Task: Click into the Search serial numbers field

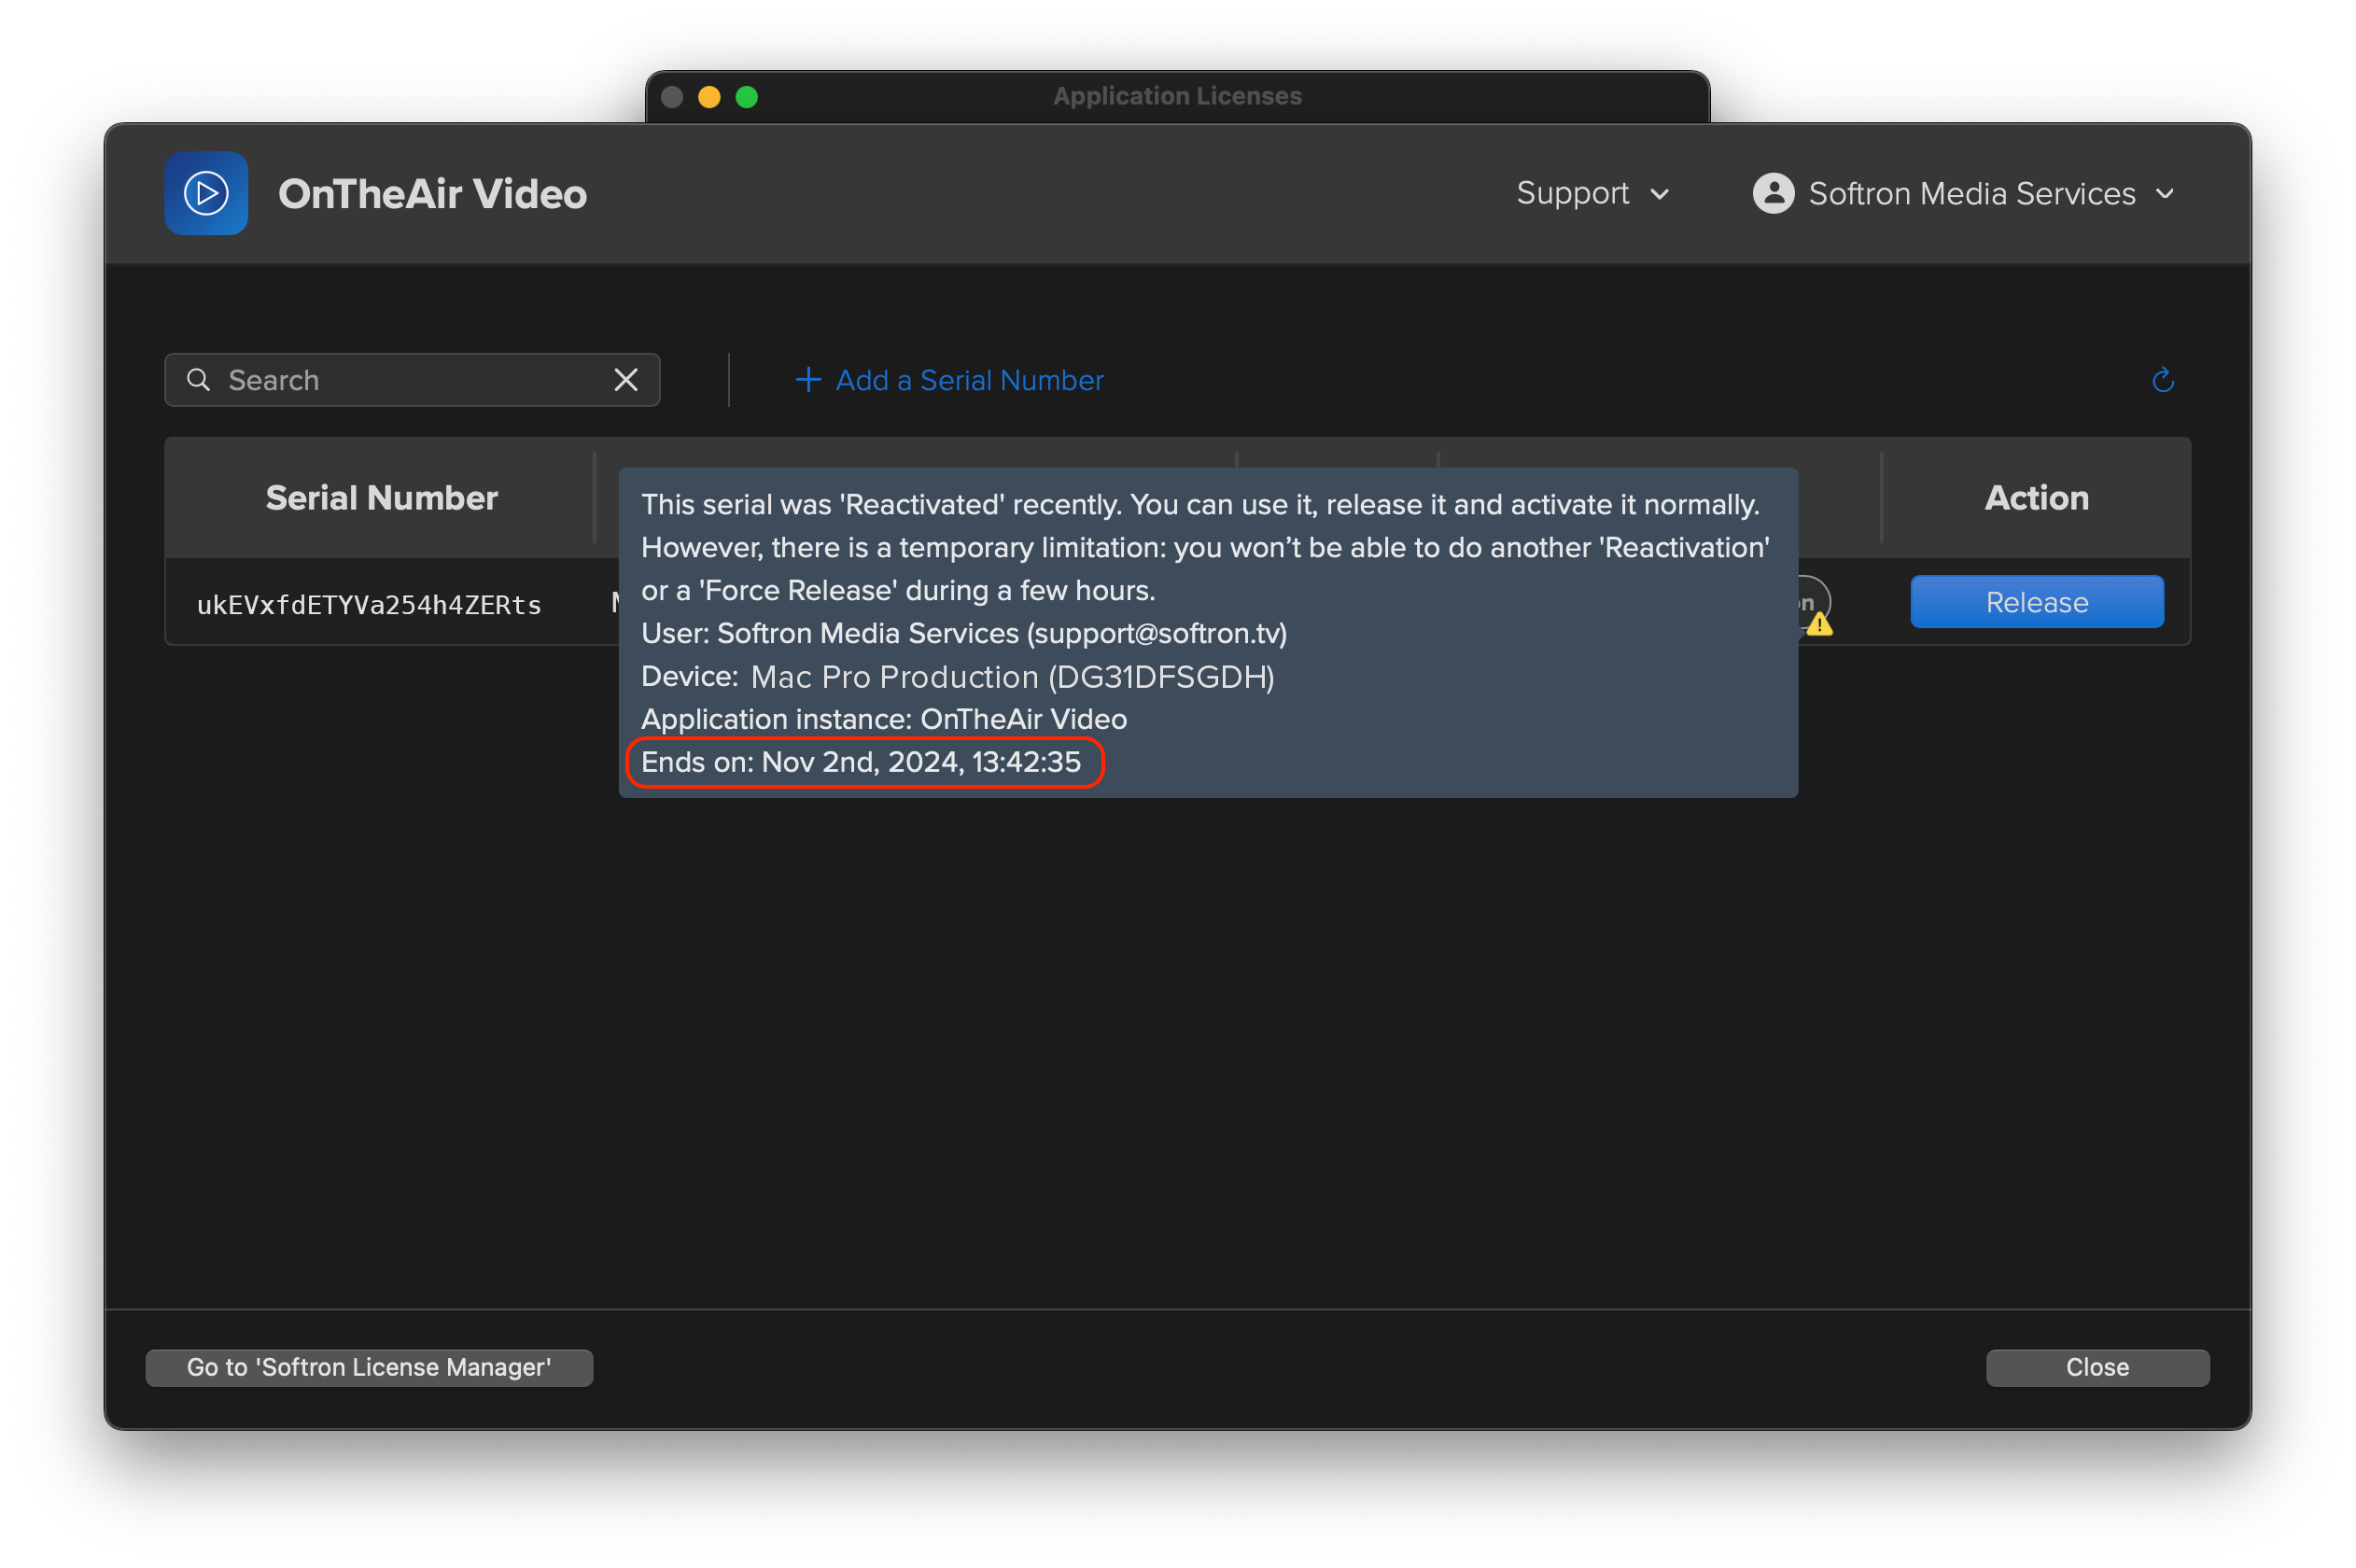Action: coord(412,380)
